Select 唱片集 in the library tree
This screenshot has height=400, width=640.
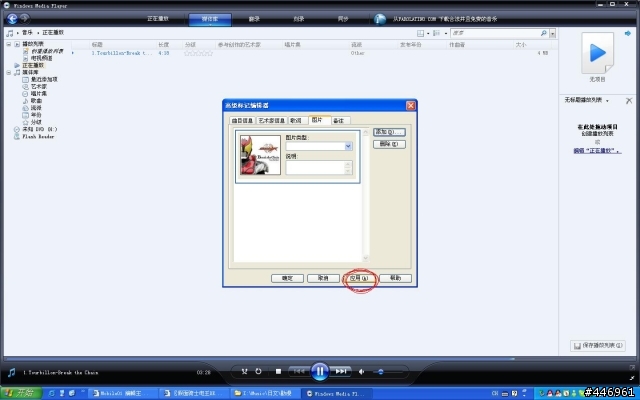[39, 93]
